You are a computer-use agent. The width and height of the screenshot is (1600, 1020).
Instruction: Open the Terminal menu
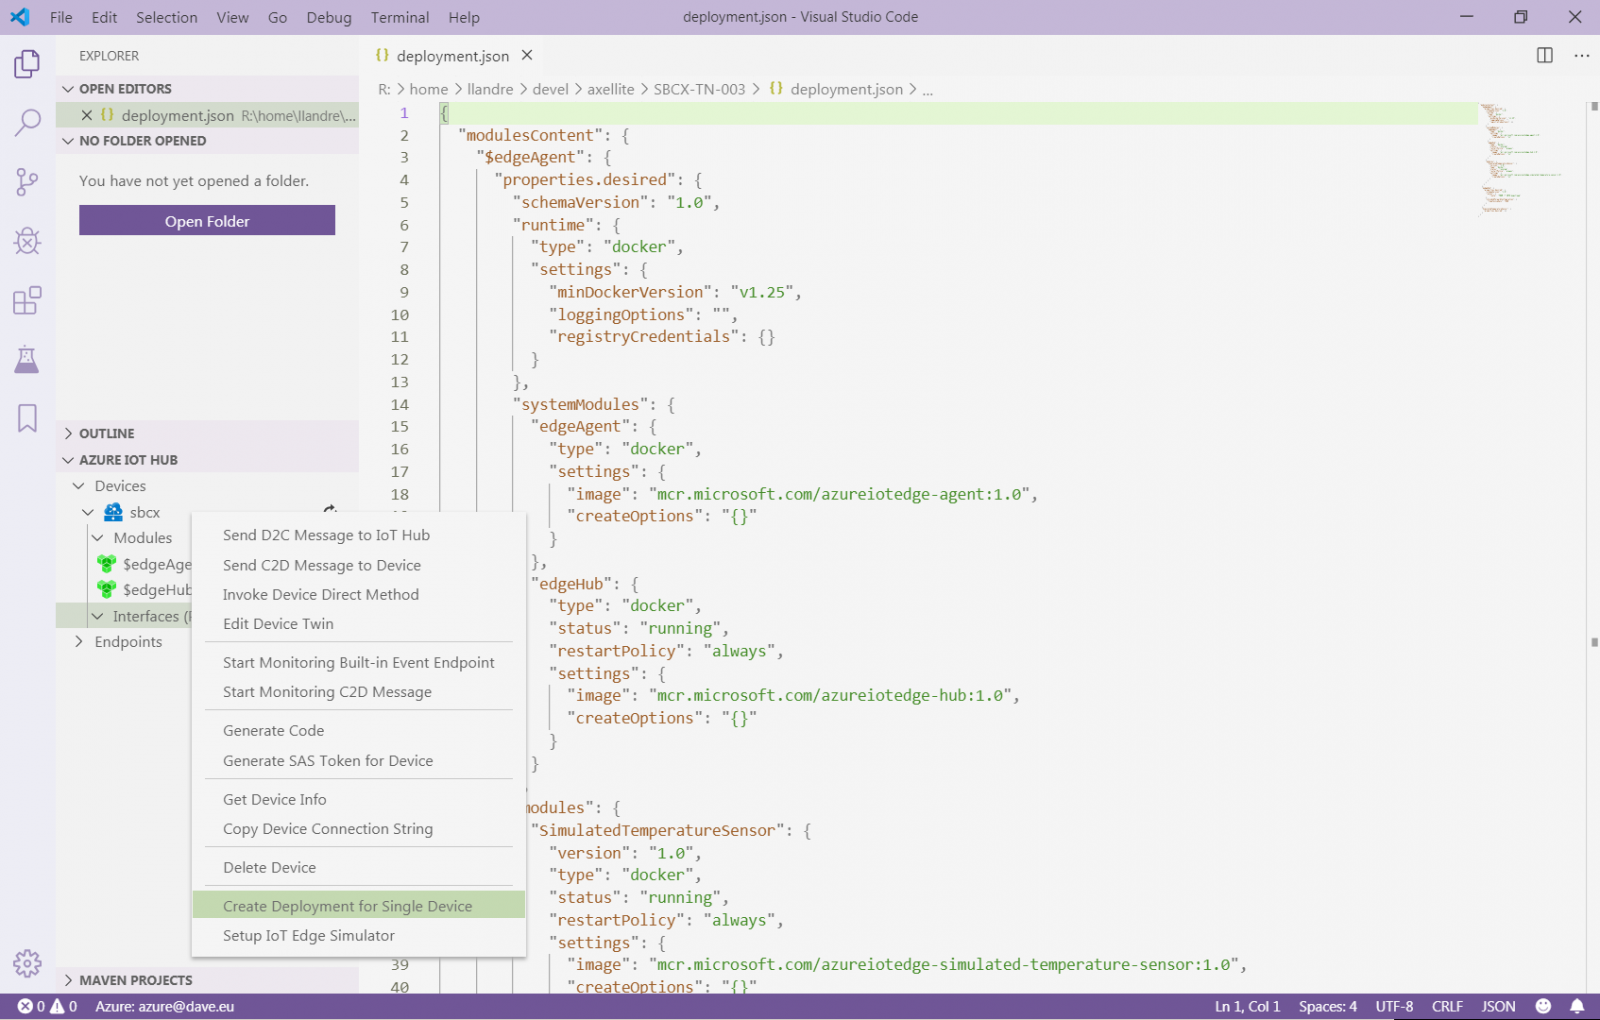[399, 17]
